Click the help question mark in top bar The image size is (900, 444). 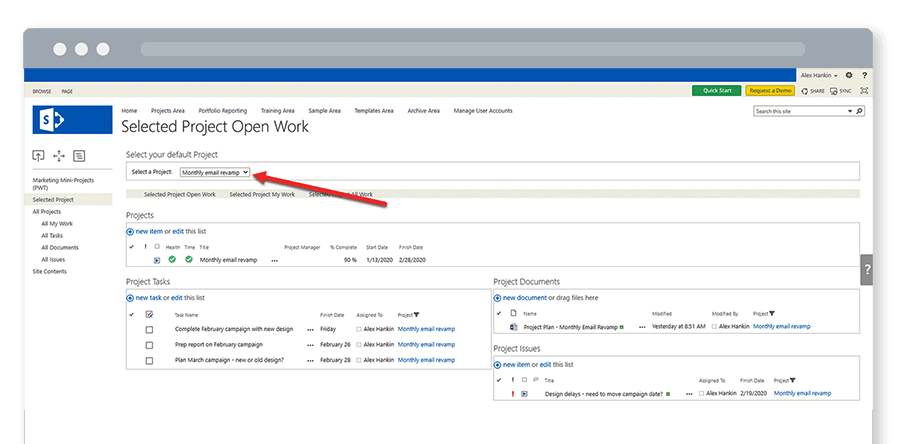point(864,75)
